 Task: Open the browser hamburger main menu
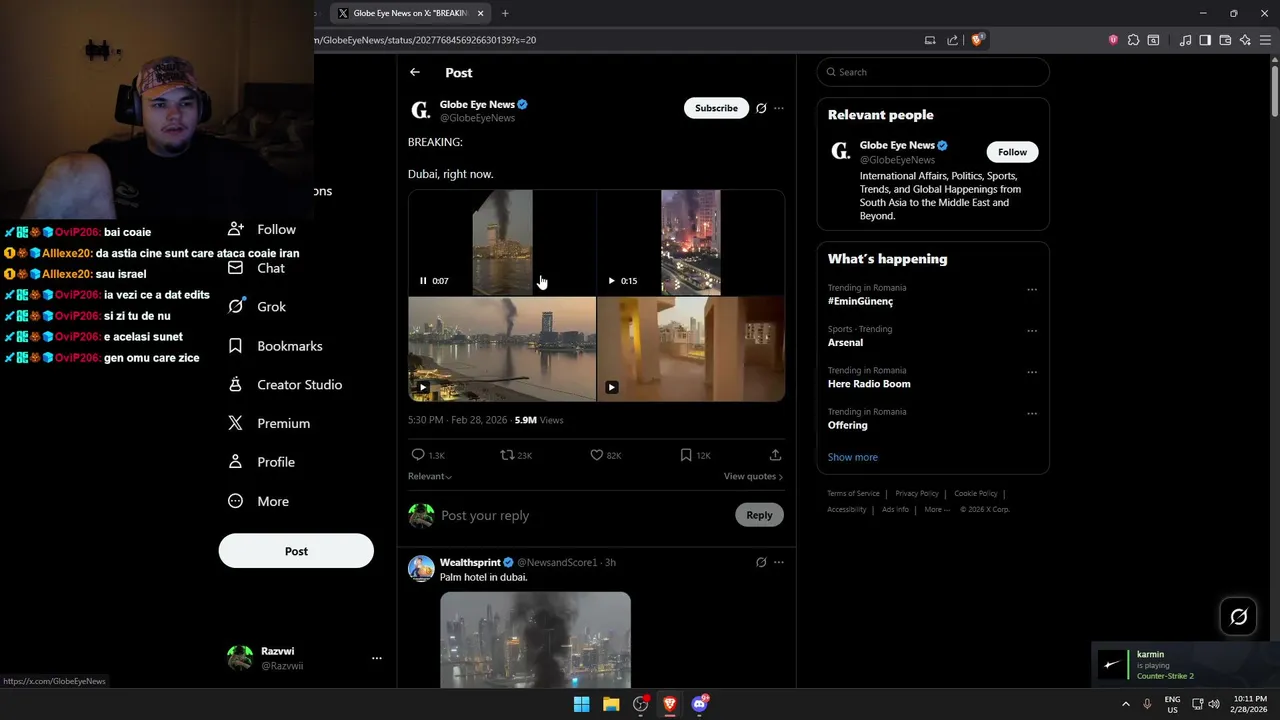[x=1265, y=40]
